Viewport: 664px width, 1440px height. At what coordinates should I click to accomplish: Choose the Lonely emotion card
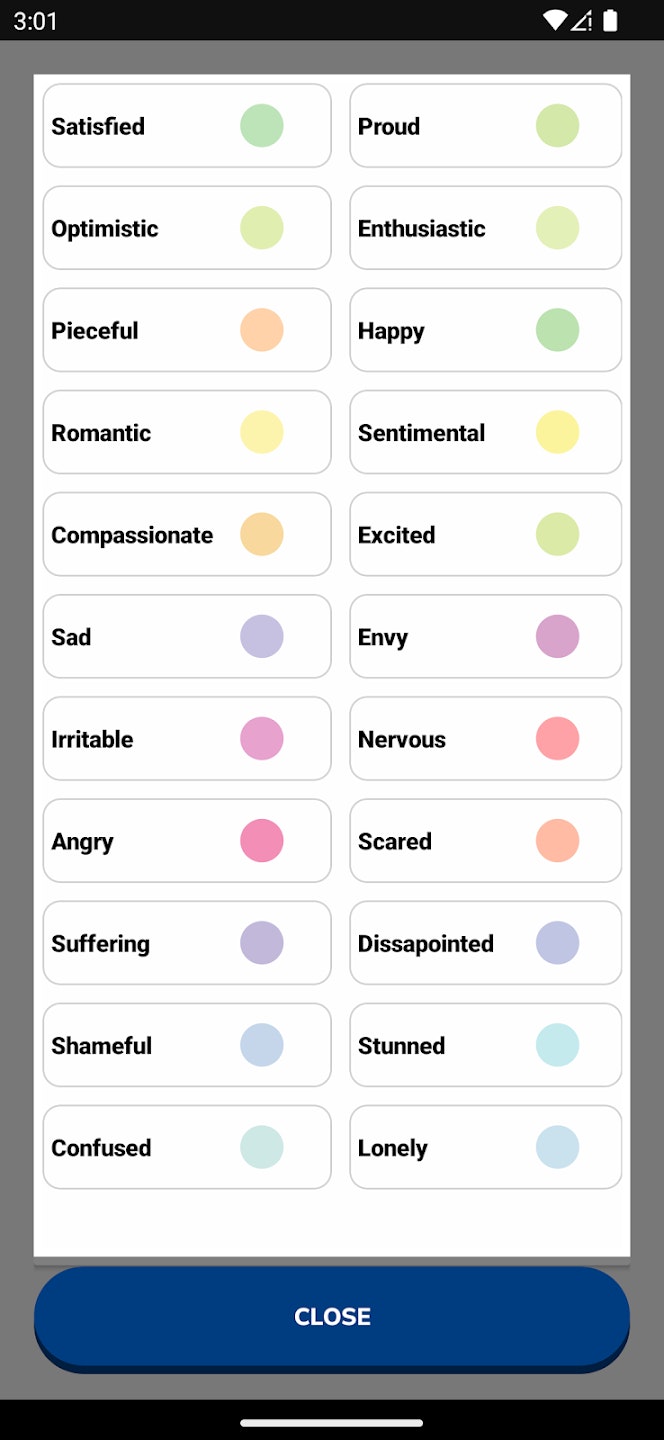486,1146
